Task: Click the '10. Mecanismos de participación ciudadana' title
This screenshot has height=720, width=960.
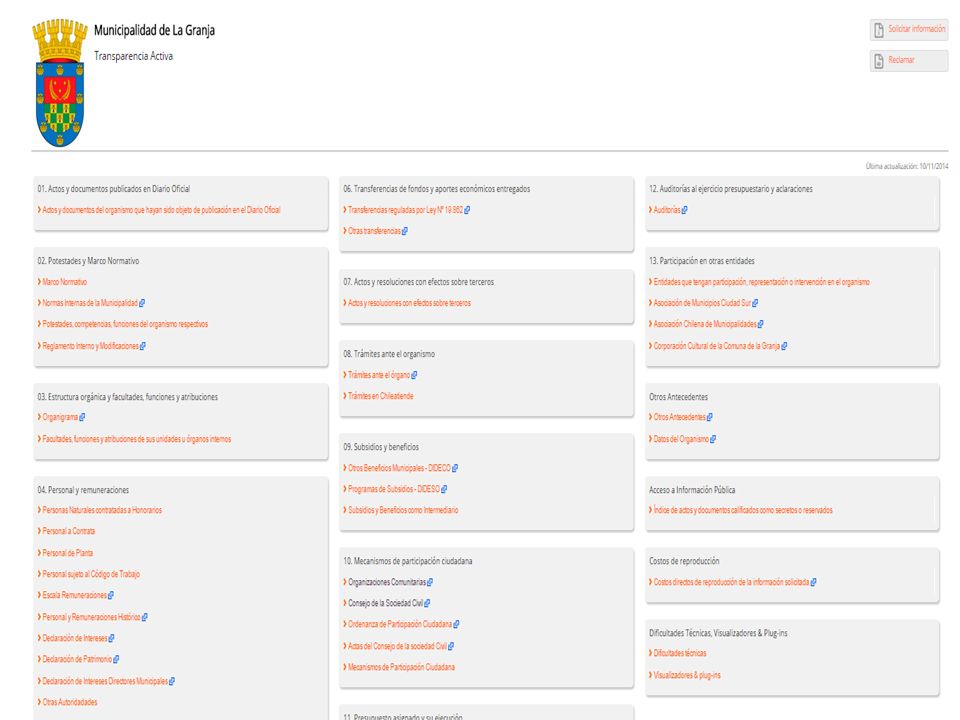Action: pos(407,561)
